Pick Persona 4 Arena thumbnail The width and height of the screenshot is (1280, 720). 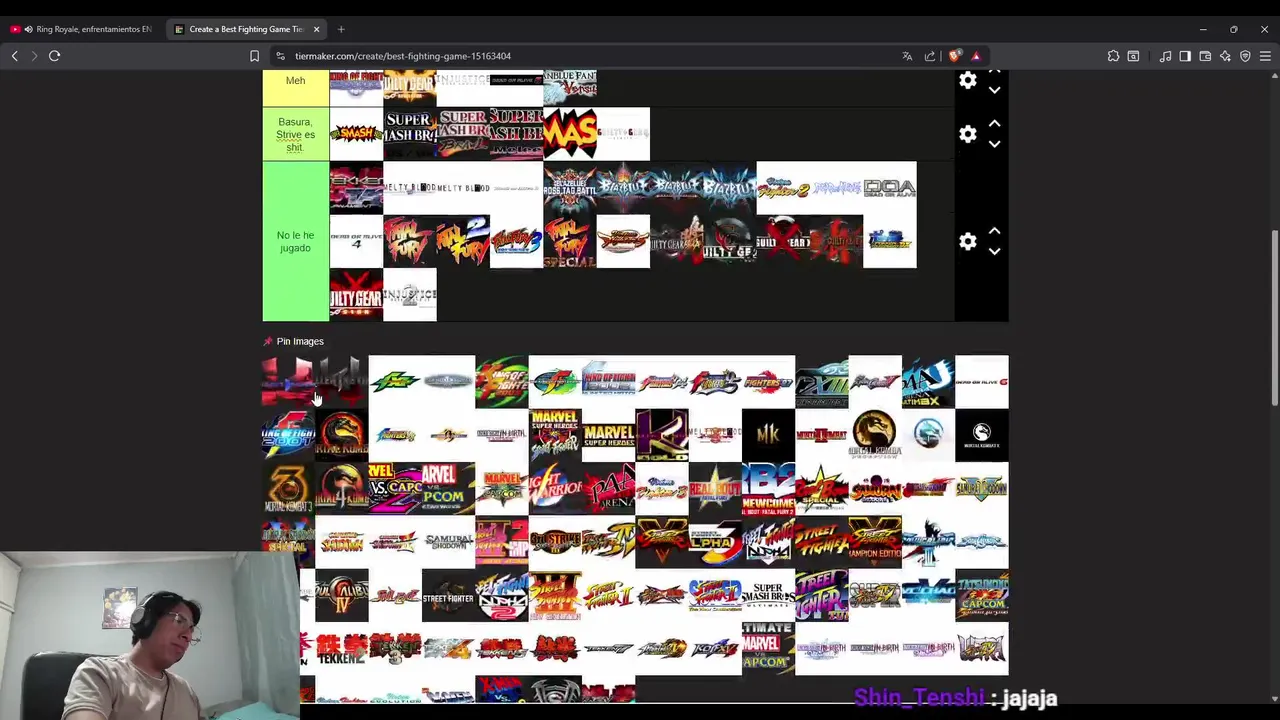608,489
